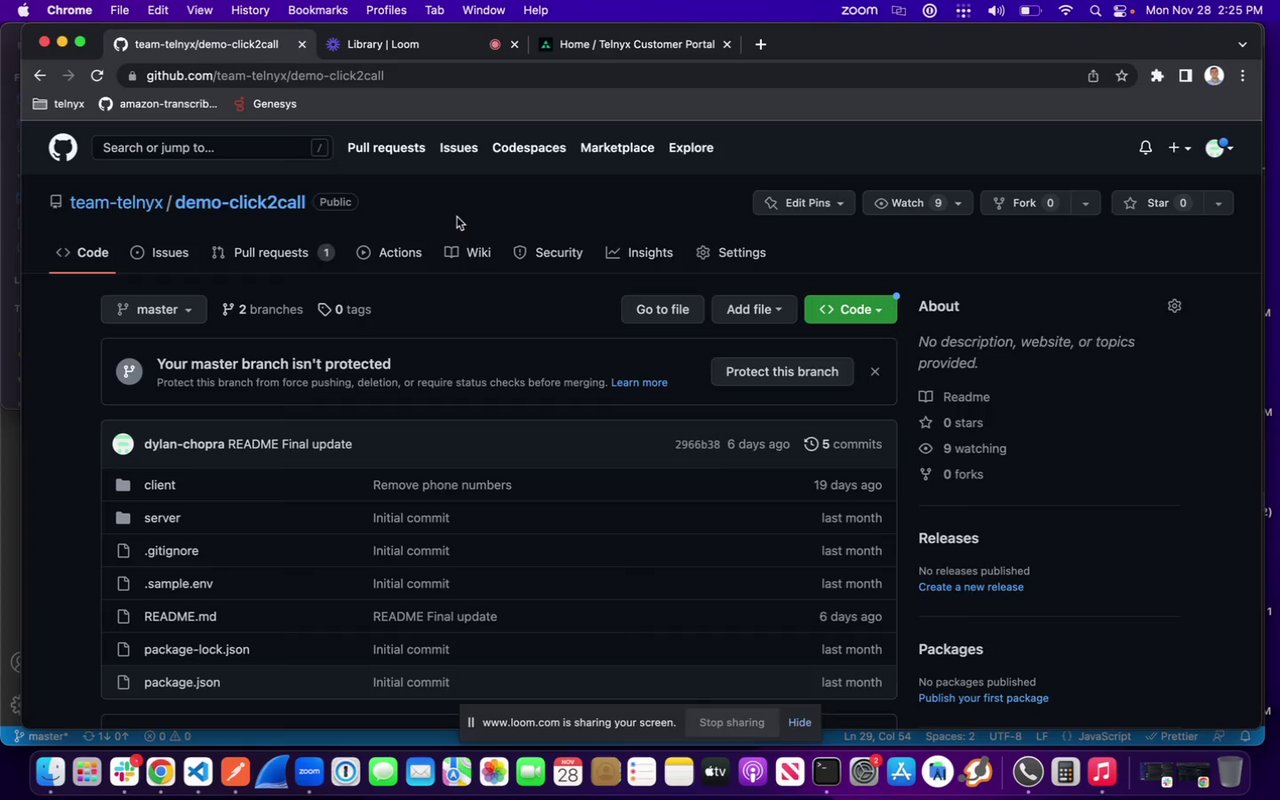Open the Wiki tab

tap(467, 253)
